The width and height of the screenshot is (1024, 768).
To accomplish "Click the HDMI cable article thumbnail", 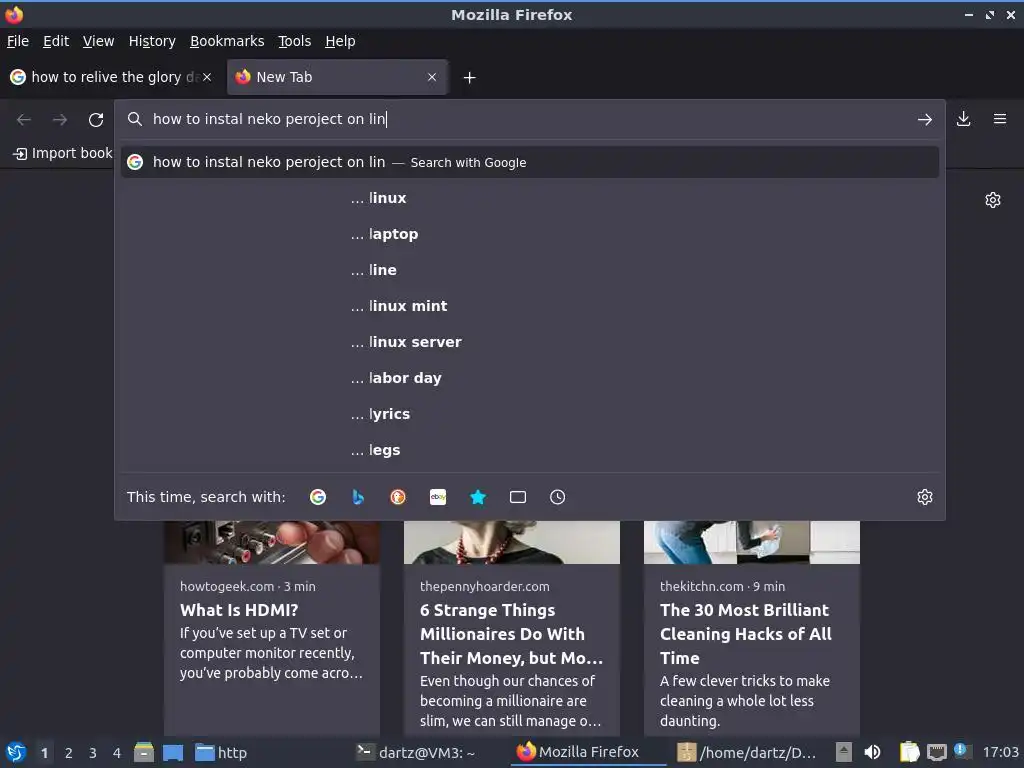I will coord(272,542).
